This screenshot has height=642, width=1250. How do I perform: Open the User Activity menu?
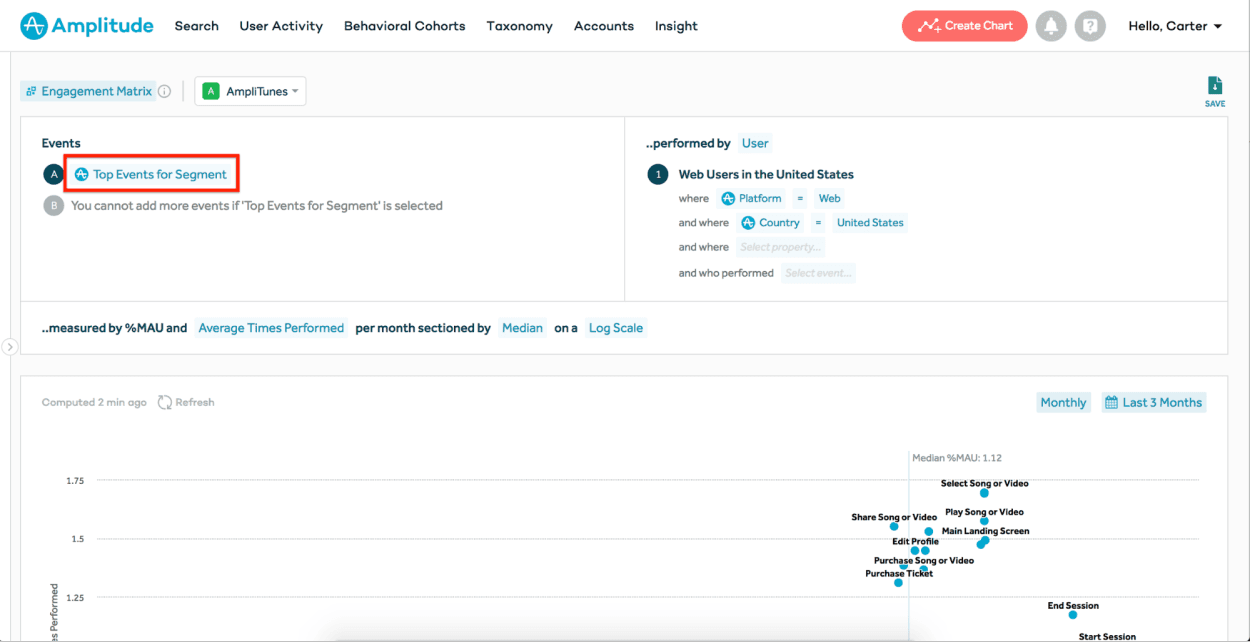click(281, 26)
